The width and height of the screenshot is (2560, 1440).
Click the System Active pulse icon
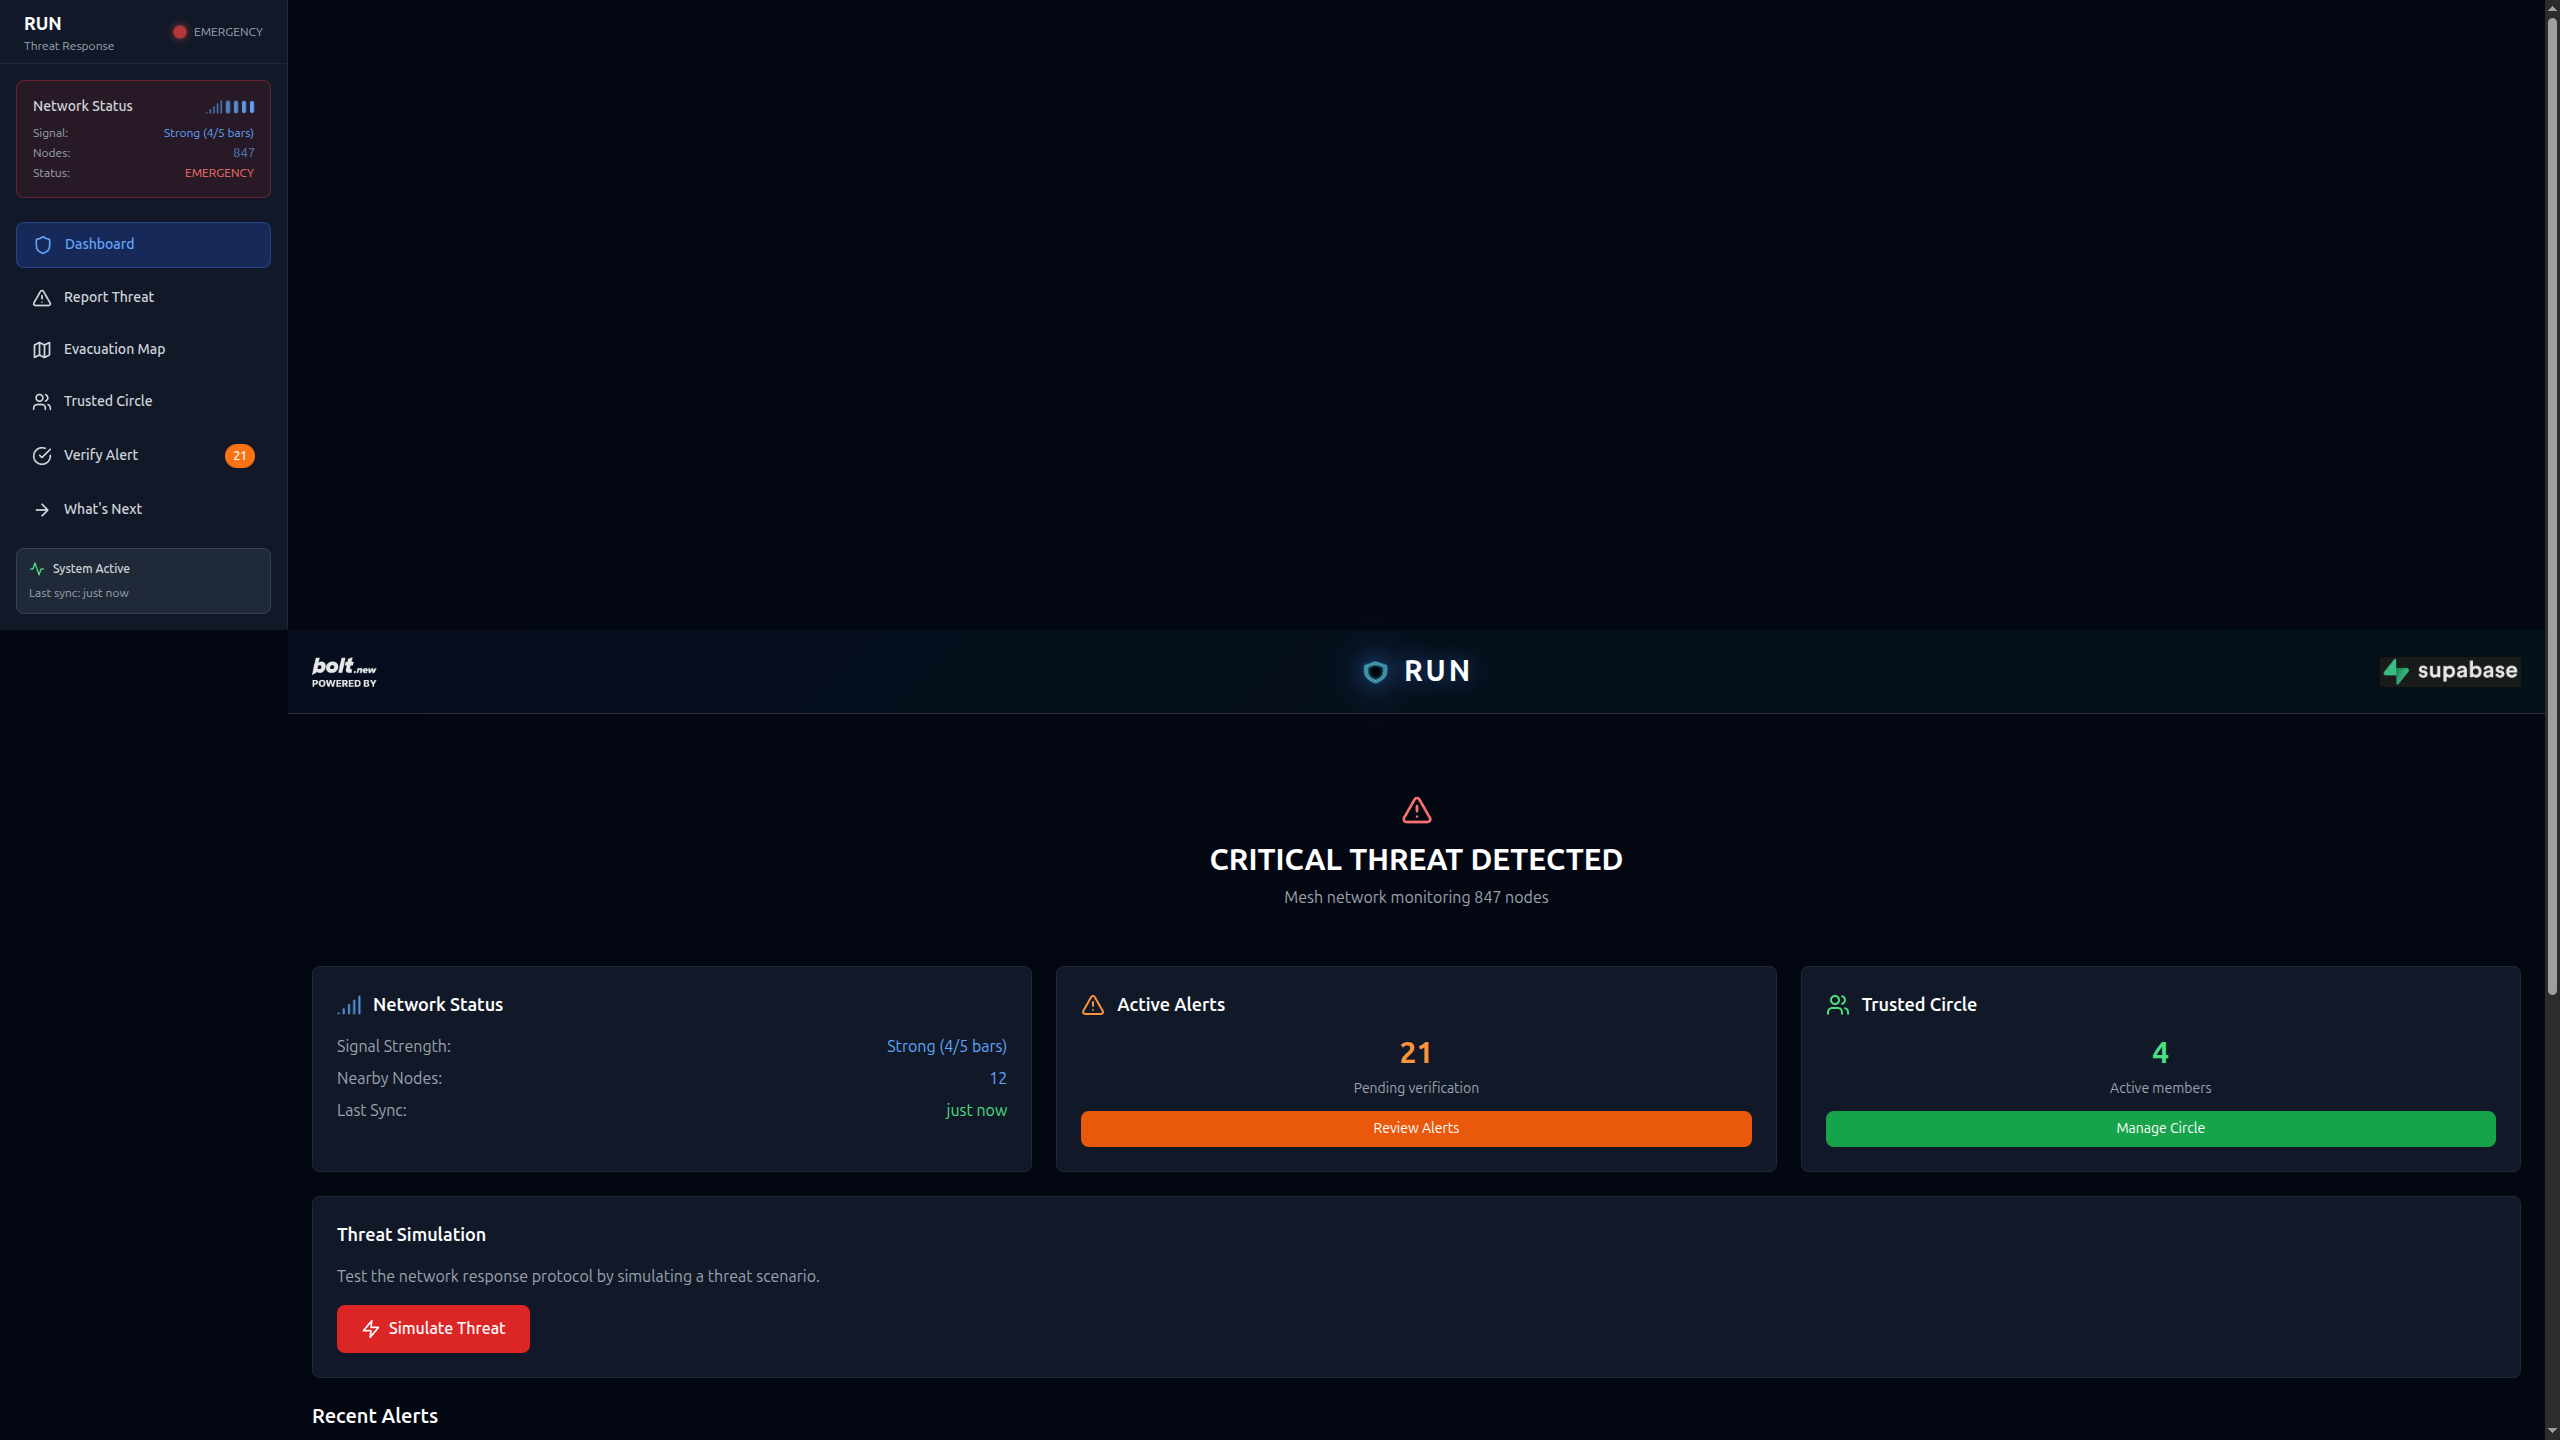pos(37,569)
